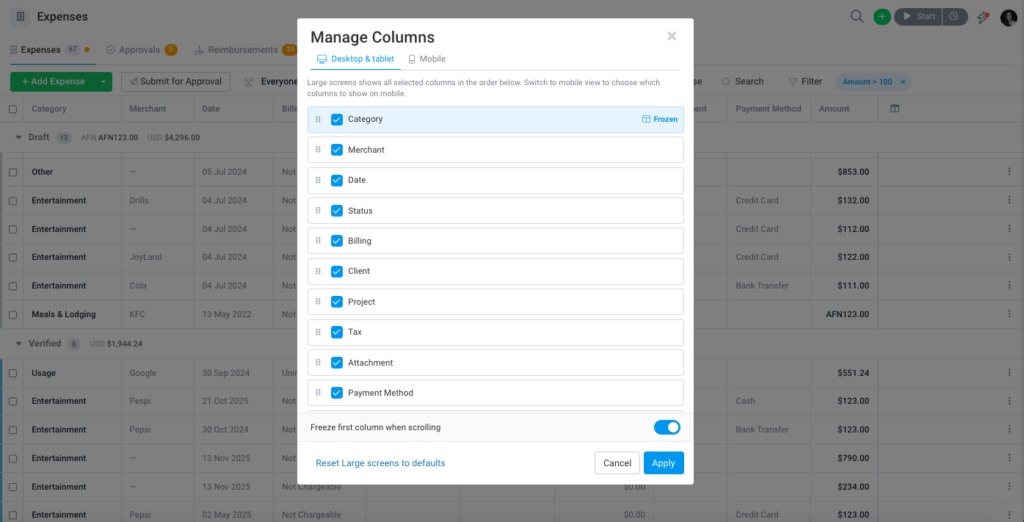Open the manage columns icon in table header

point(895,108)
